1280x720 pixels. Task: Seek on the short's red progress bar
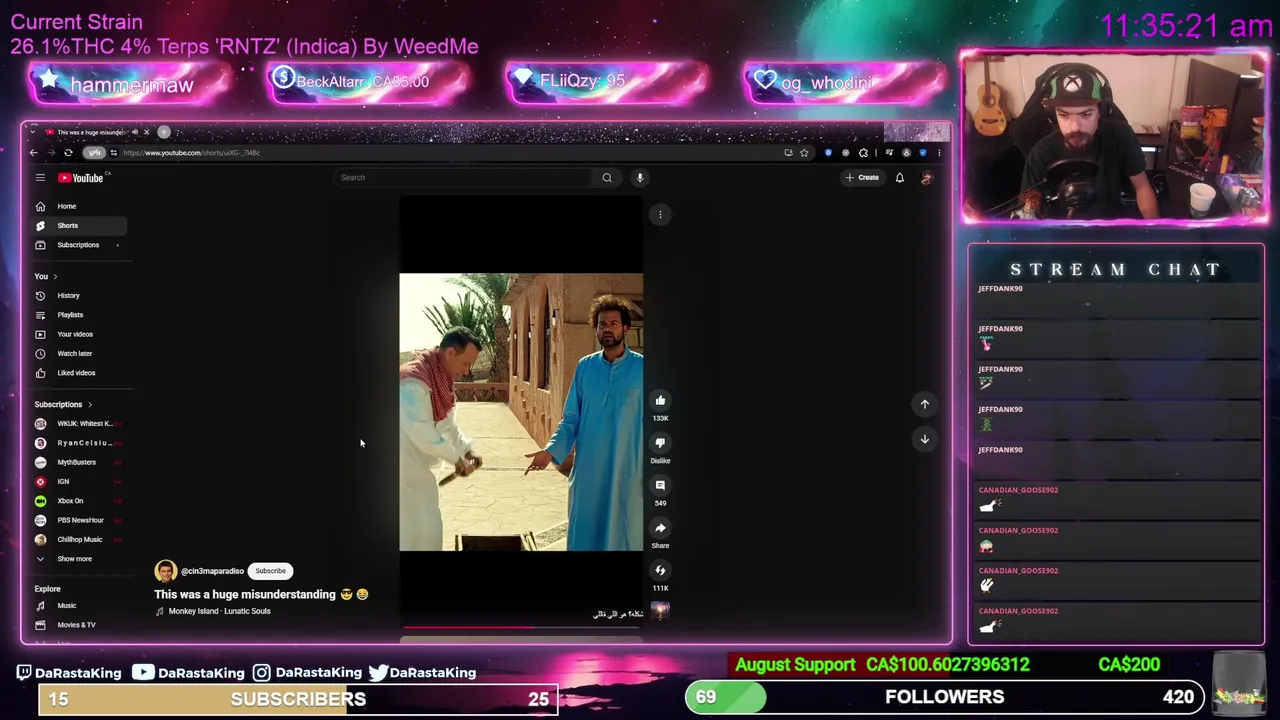[521, 628]
